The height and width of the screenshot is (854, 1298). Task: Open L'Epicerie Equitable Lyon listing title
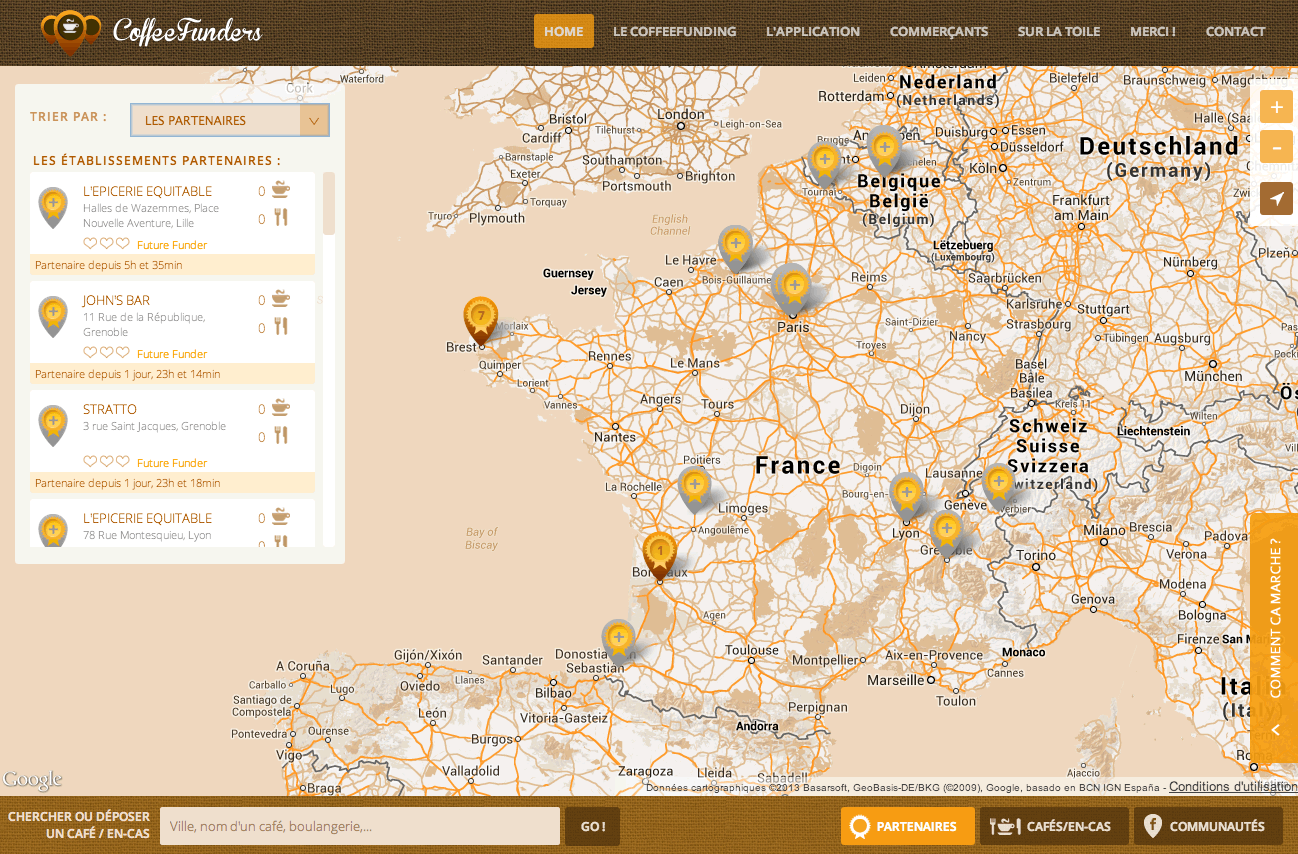click(147, 518)
